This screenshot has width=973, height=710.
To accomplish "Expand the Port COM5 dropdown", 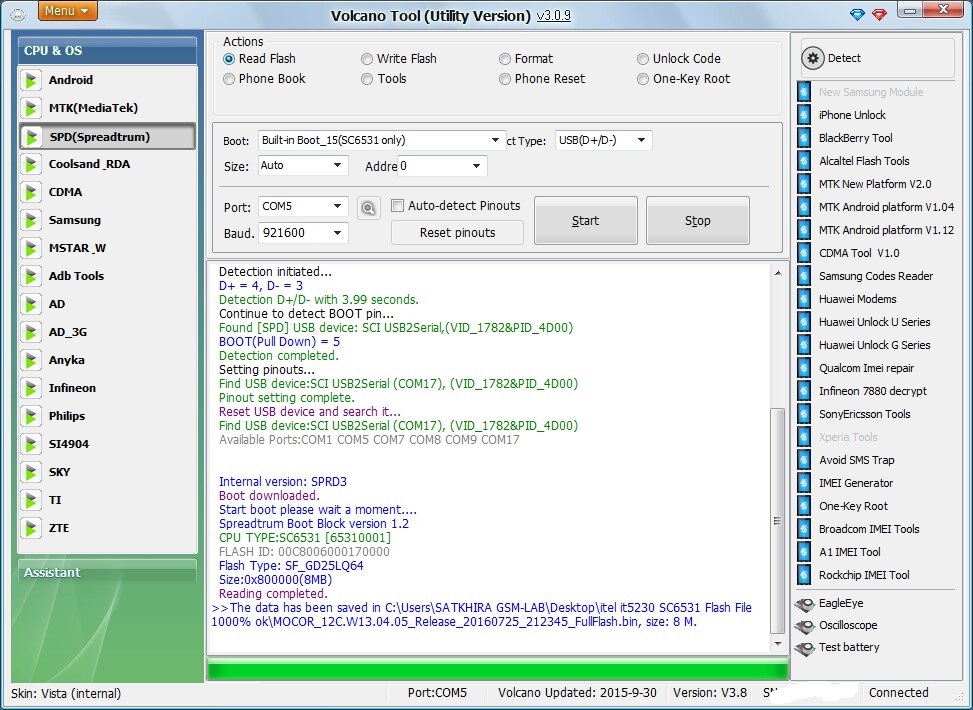I will [337, 206].
